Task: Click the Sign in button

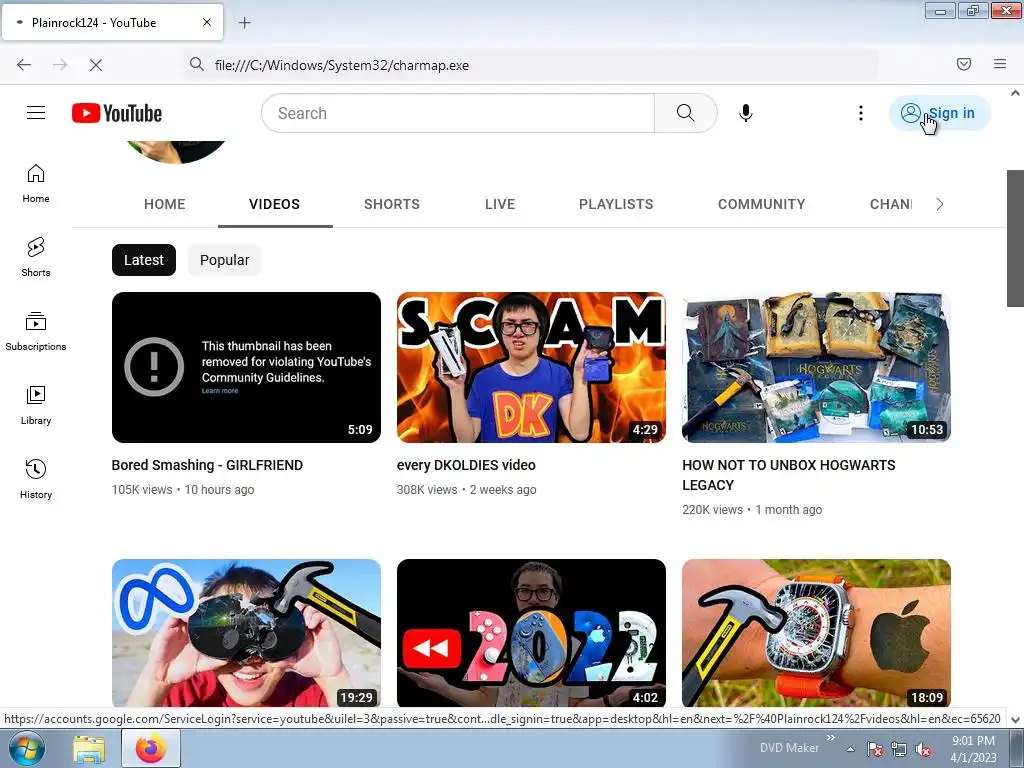Action: click(939, 113)
